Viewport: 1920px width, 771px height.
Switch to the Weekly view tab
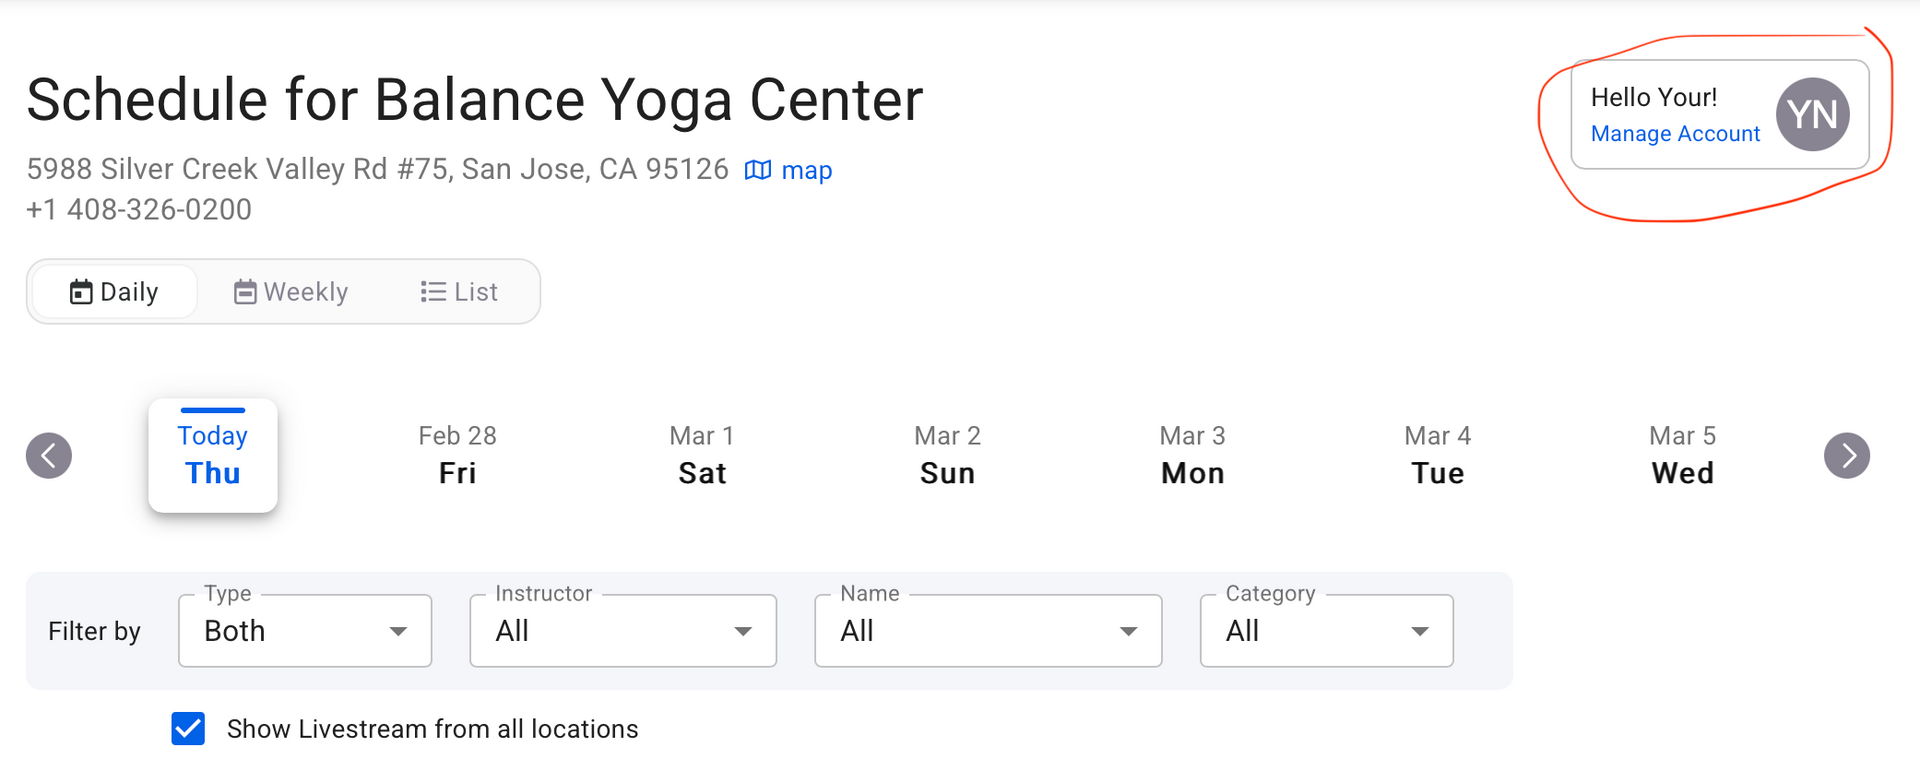(x=291, y=292)
